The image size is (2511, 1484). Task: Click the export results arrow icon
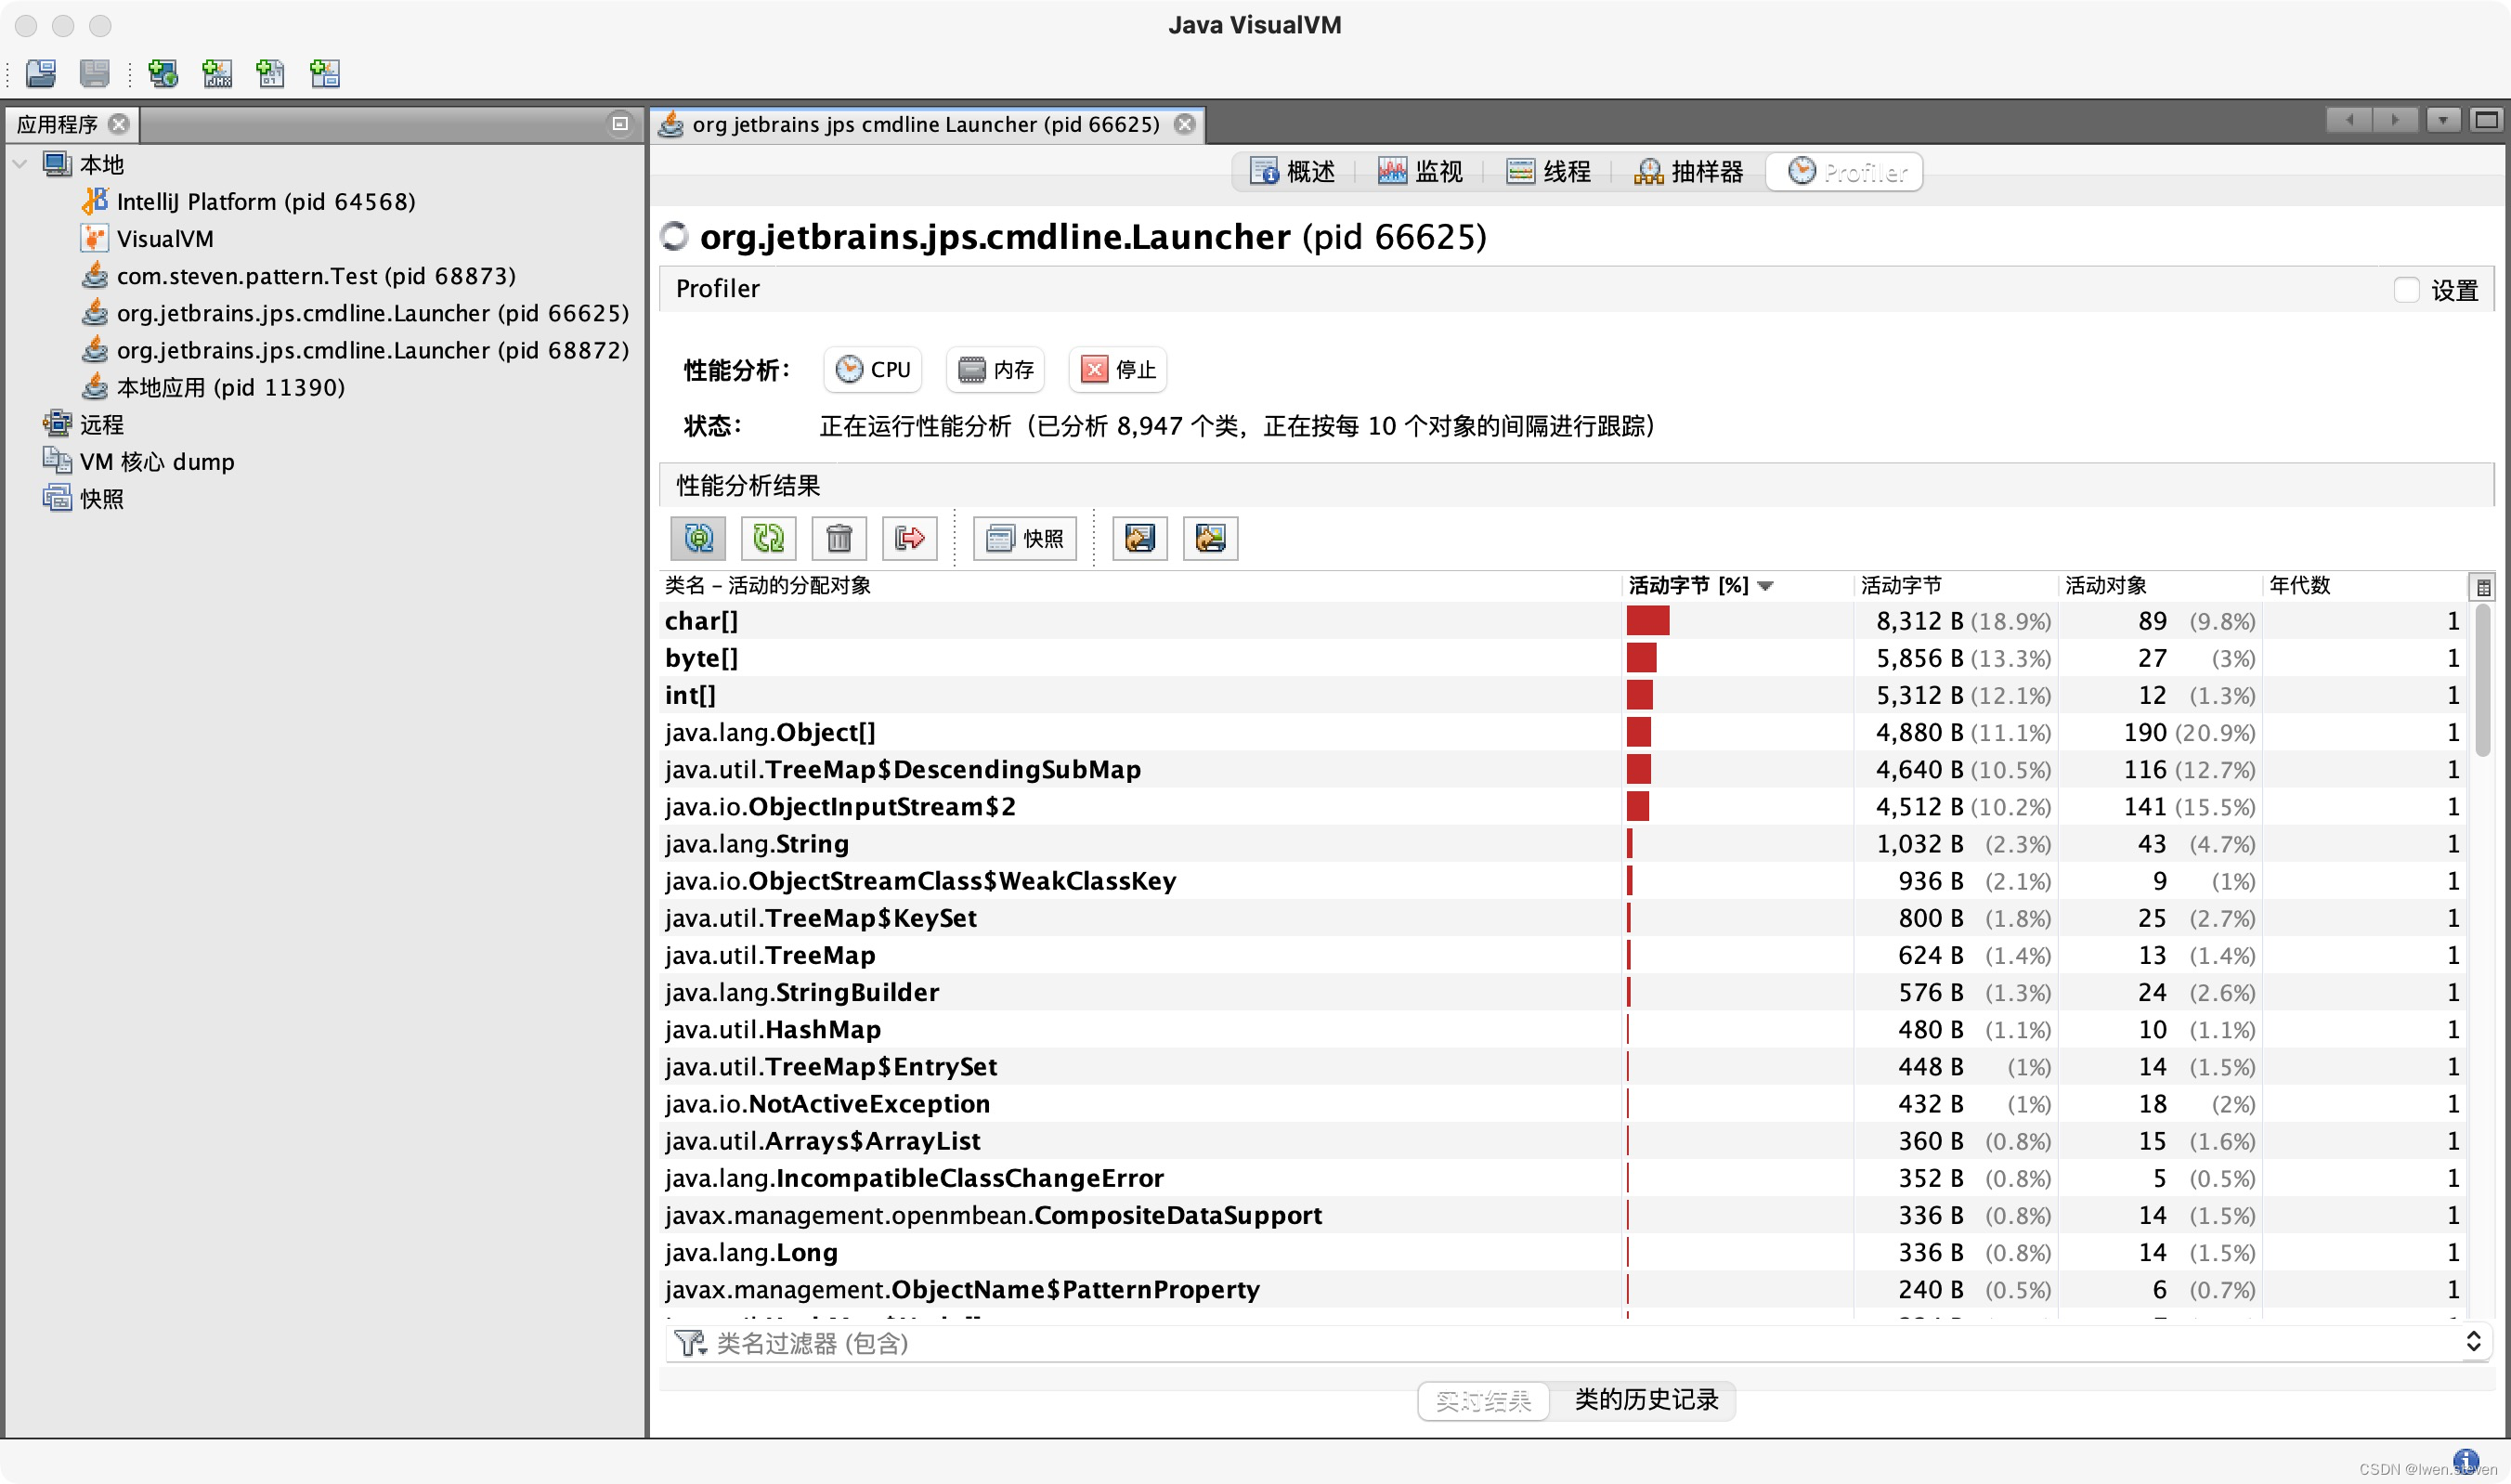pyautogui.click(x=909, y=538)
